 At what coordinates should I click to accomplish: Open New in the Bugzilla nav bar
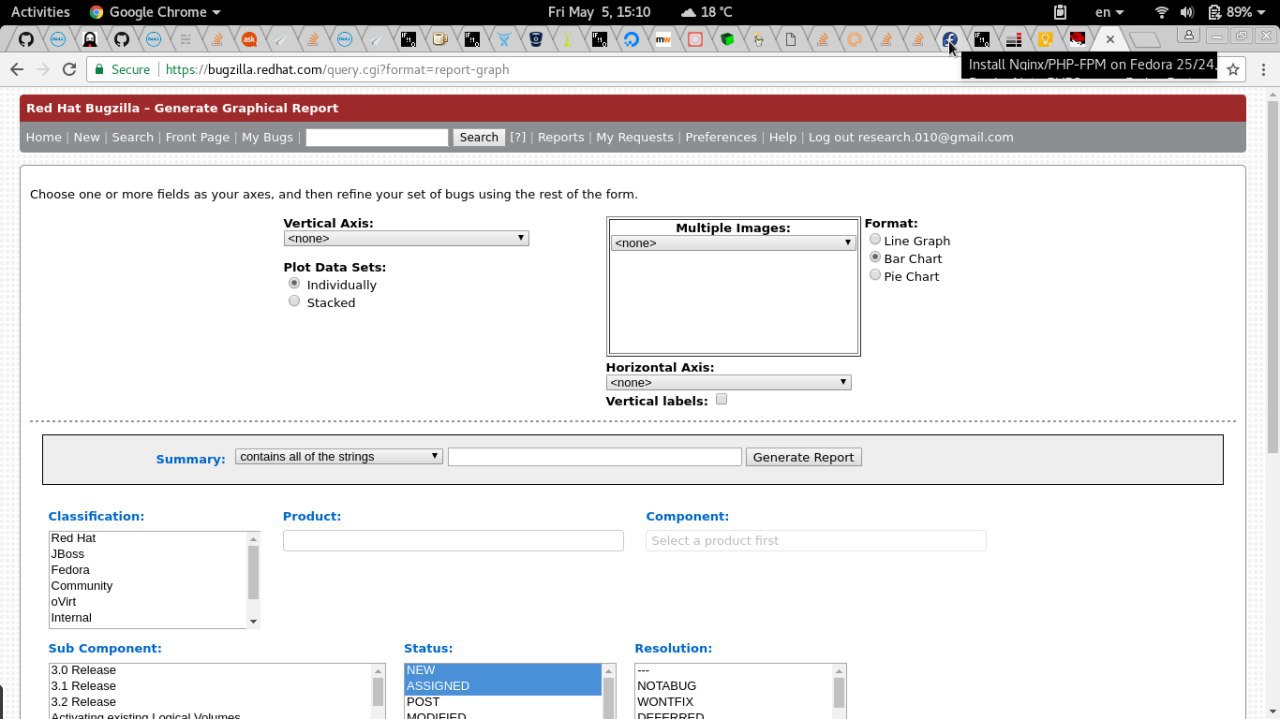87,137
